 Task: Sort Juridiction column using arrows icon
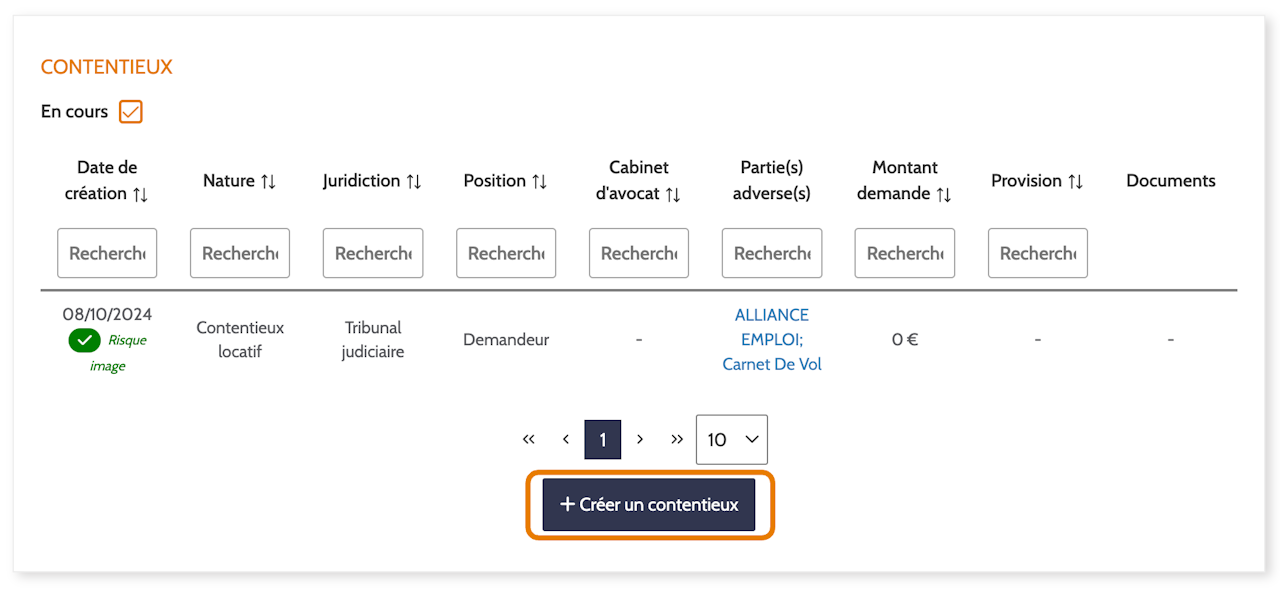[x=413, y=181]
